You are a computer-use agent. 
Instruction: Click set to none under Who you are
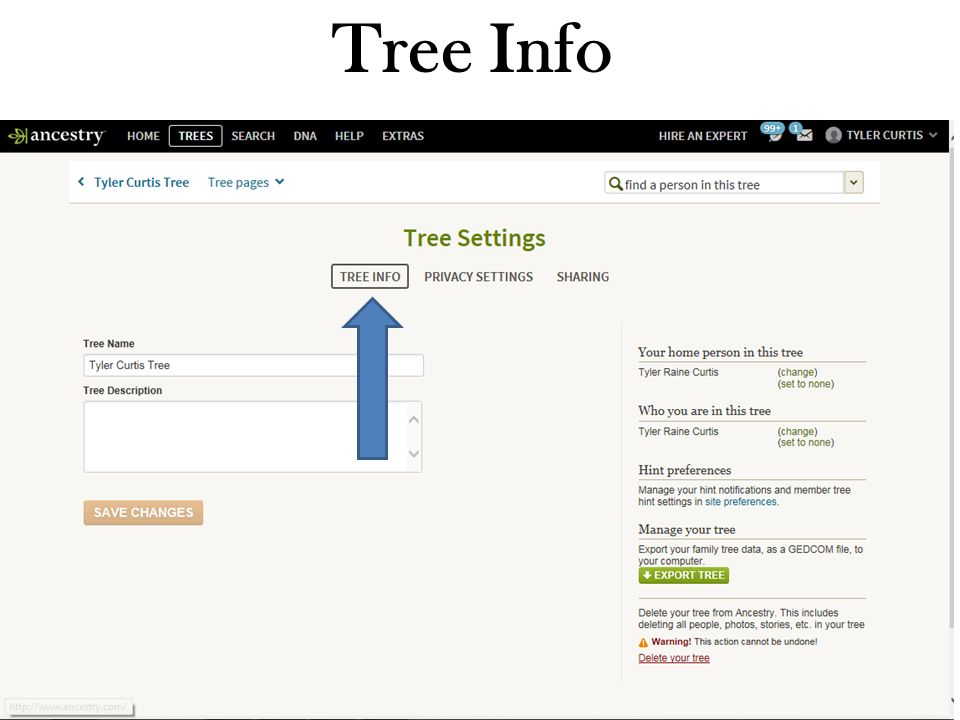tap(806, 443)
